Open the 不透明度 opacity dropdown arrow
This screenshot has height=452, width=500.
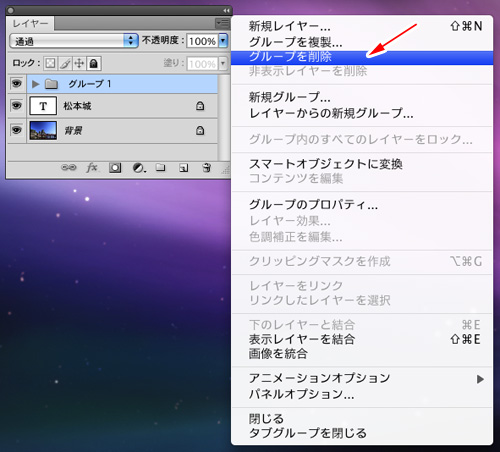pos(223,41)
